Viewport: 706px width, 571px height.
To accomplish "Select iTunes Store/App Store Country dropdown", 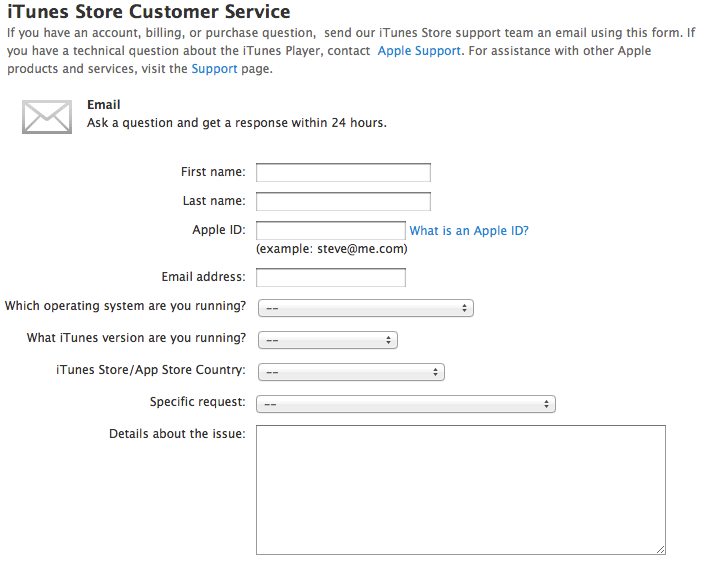I will click(x=351, y=372).
